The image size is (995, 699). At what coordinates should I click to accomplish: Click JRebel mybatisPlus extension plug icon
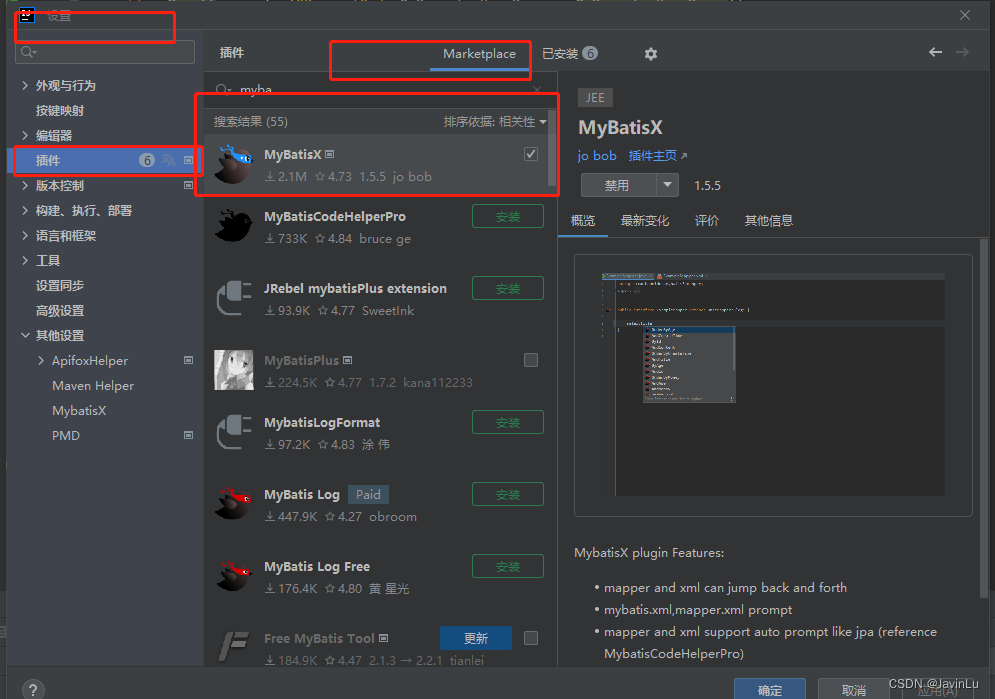click(234, 298)
